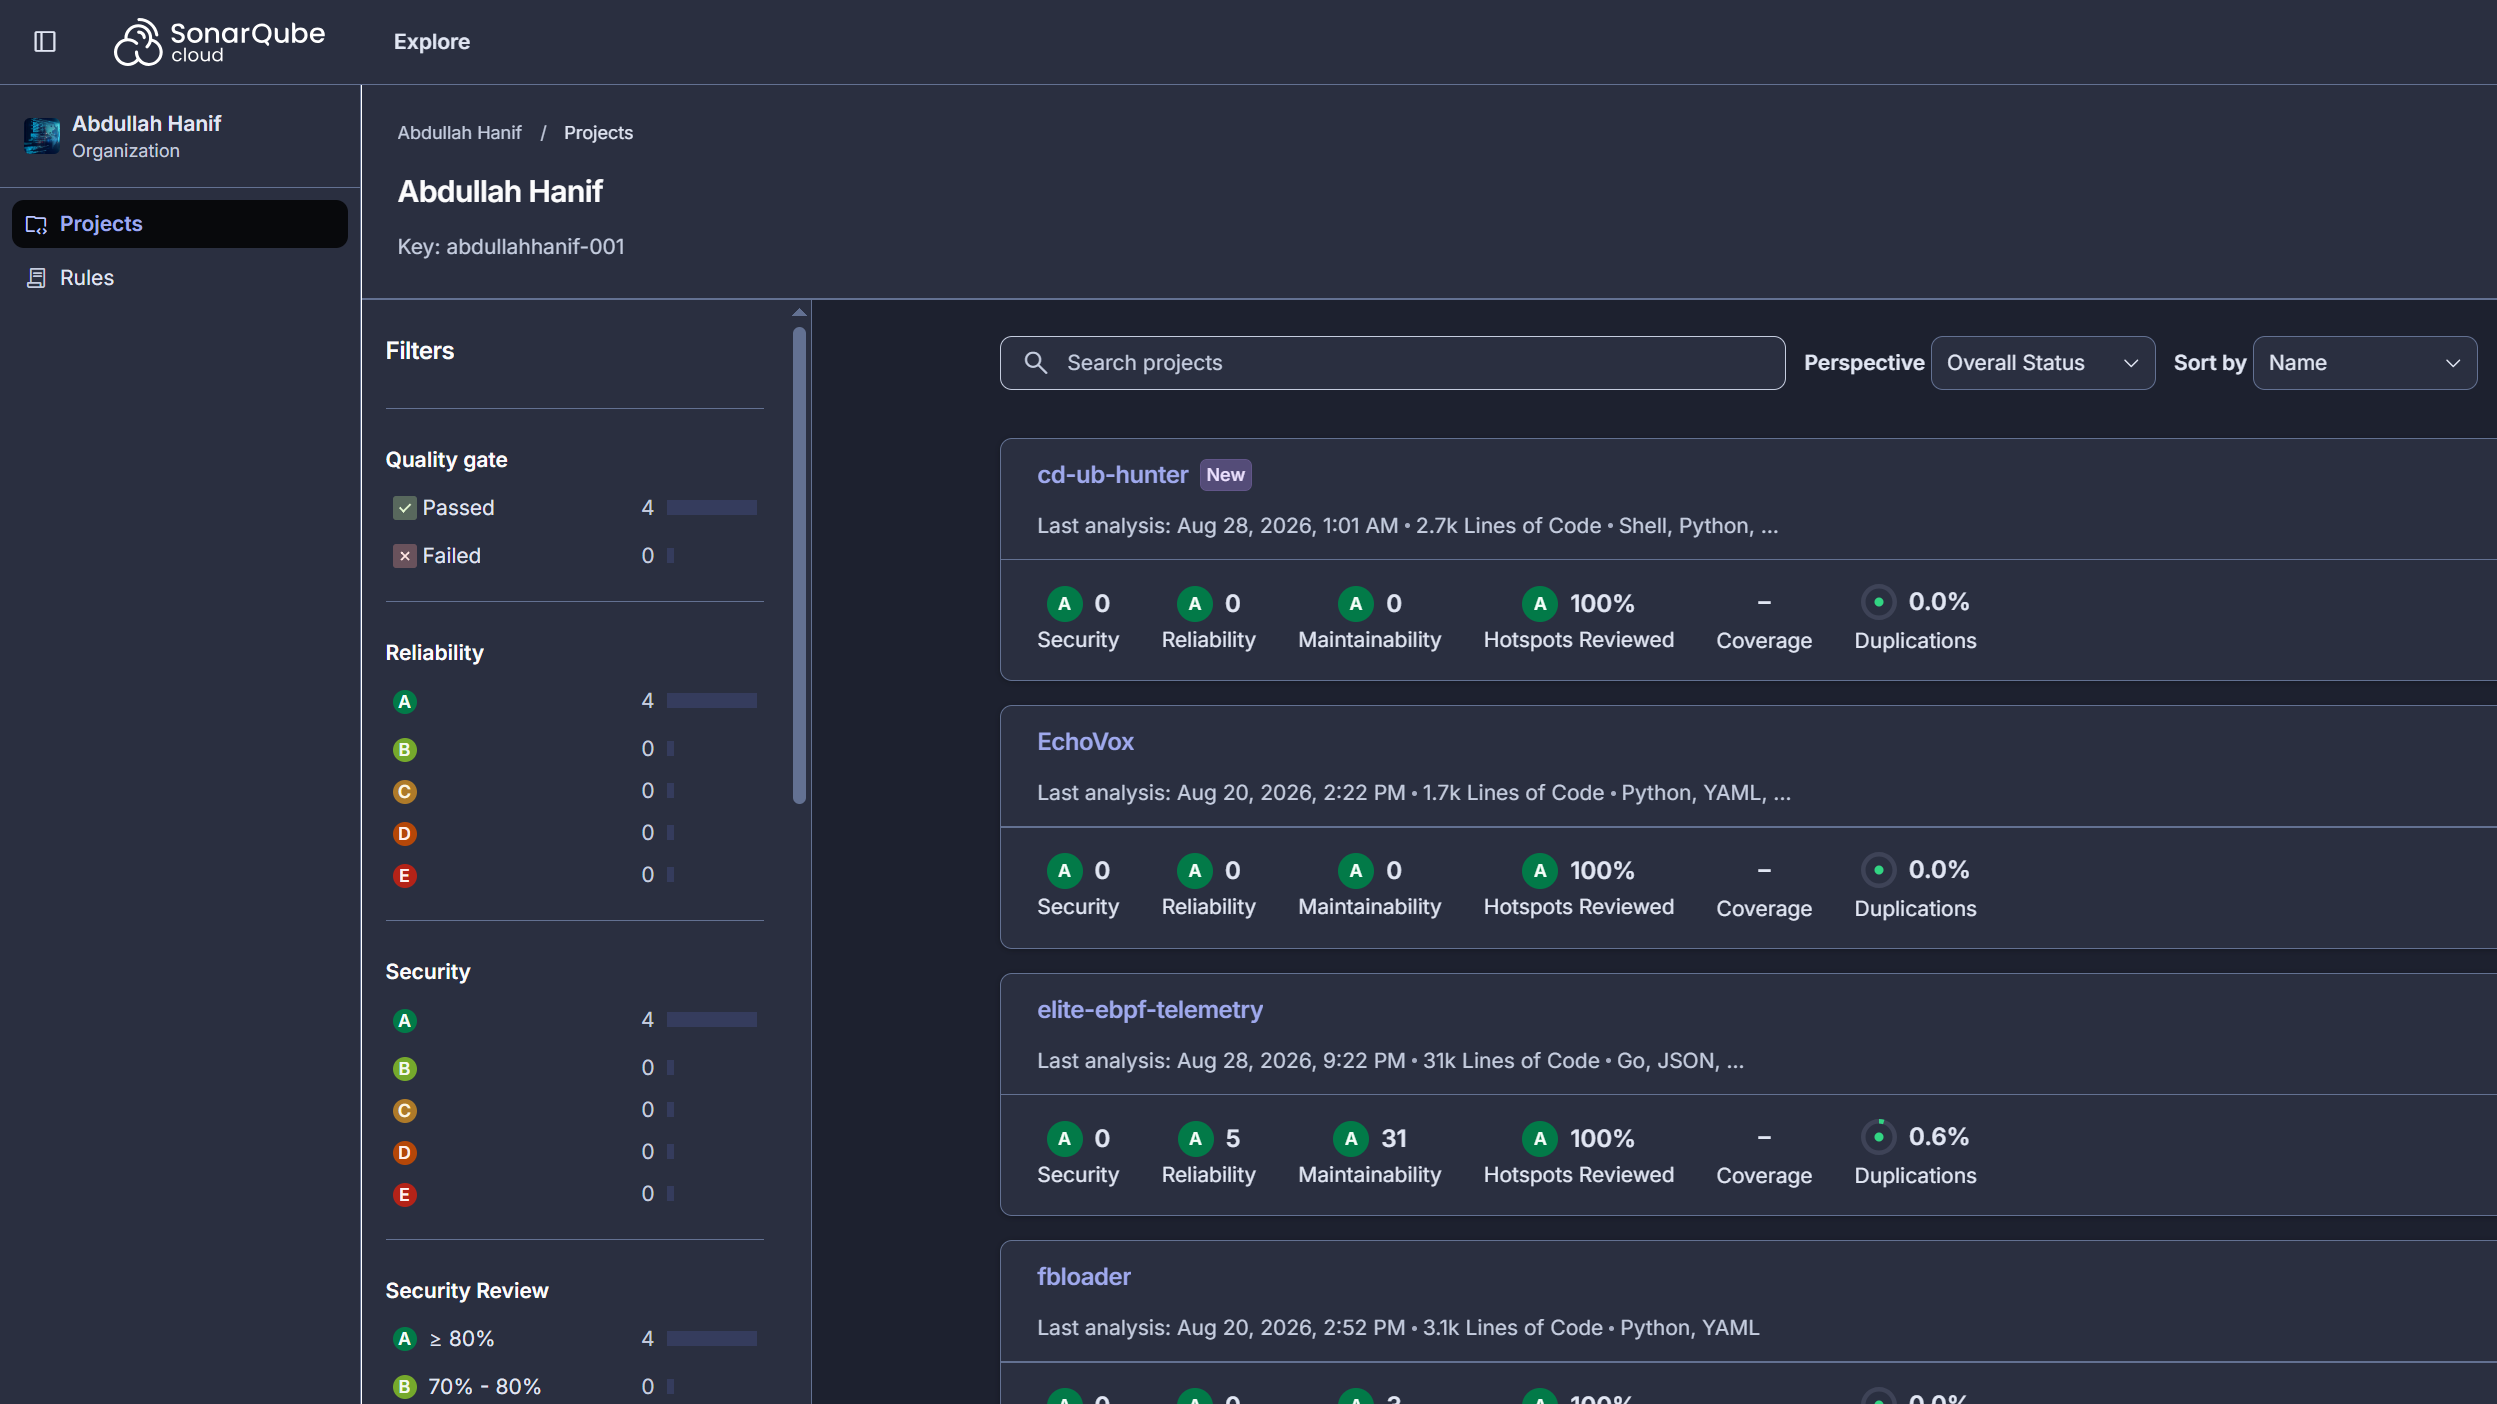Image resolution: width=2497 pixels, height=1404 pixels.
Task: Click EchoVox Hotspots Reviewed A icon
Action: point(1539,871)
